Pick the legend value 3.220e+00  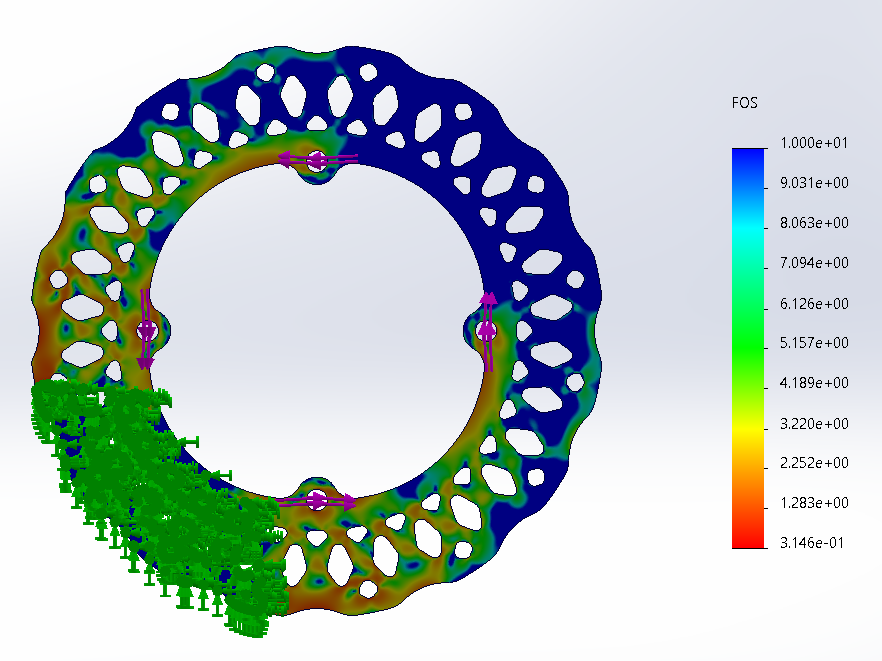click(x=814, y=424)
